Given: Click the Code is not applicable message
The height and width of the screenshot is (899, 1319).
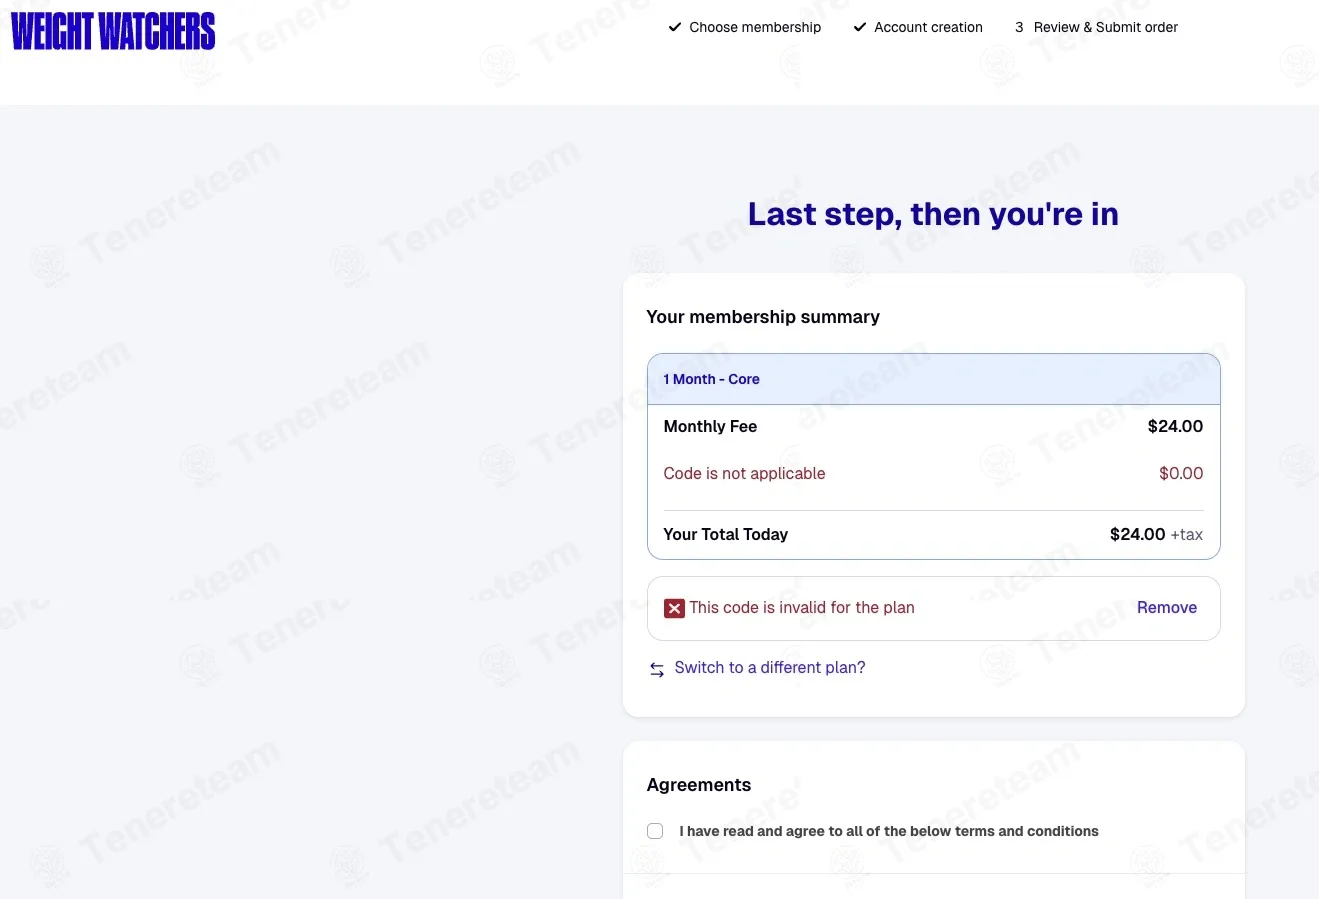Looking at the screenshot, I should [744, 474].
